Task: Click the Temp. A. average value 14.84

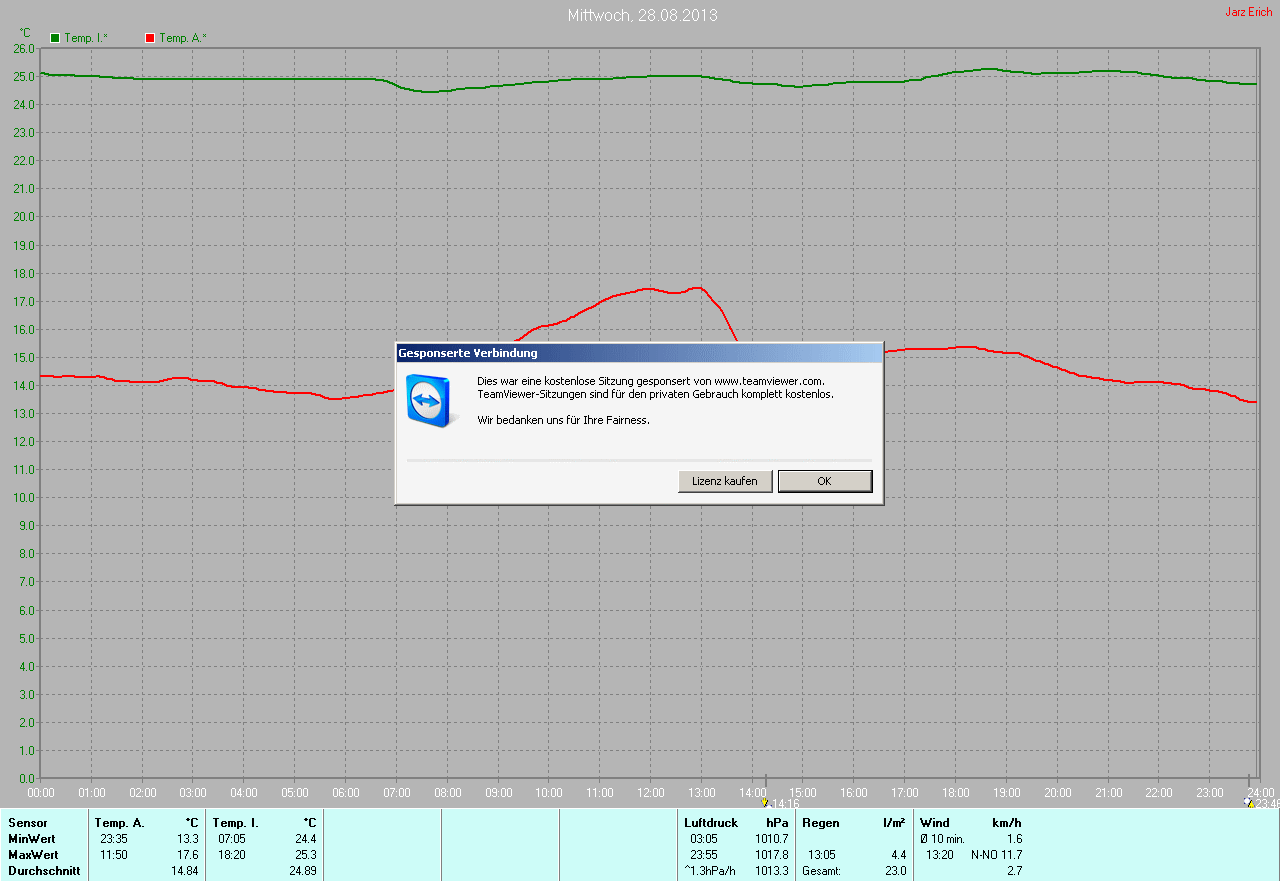Action: 184,871
